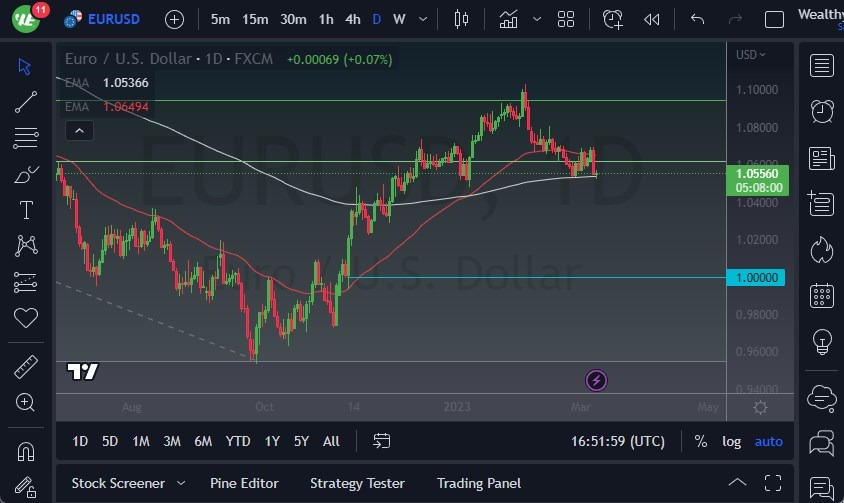
Task: Toggle the percent scale option
Action: click(701, 441)
